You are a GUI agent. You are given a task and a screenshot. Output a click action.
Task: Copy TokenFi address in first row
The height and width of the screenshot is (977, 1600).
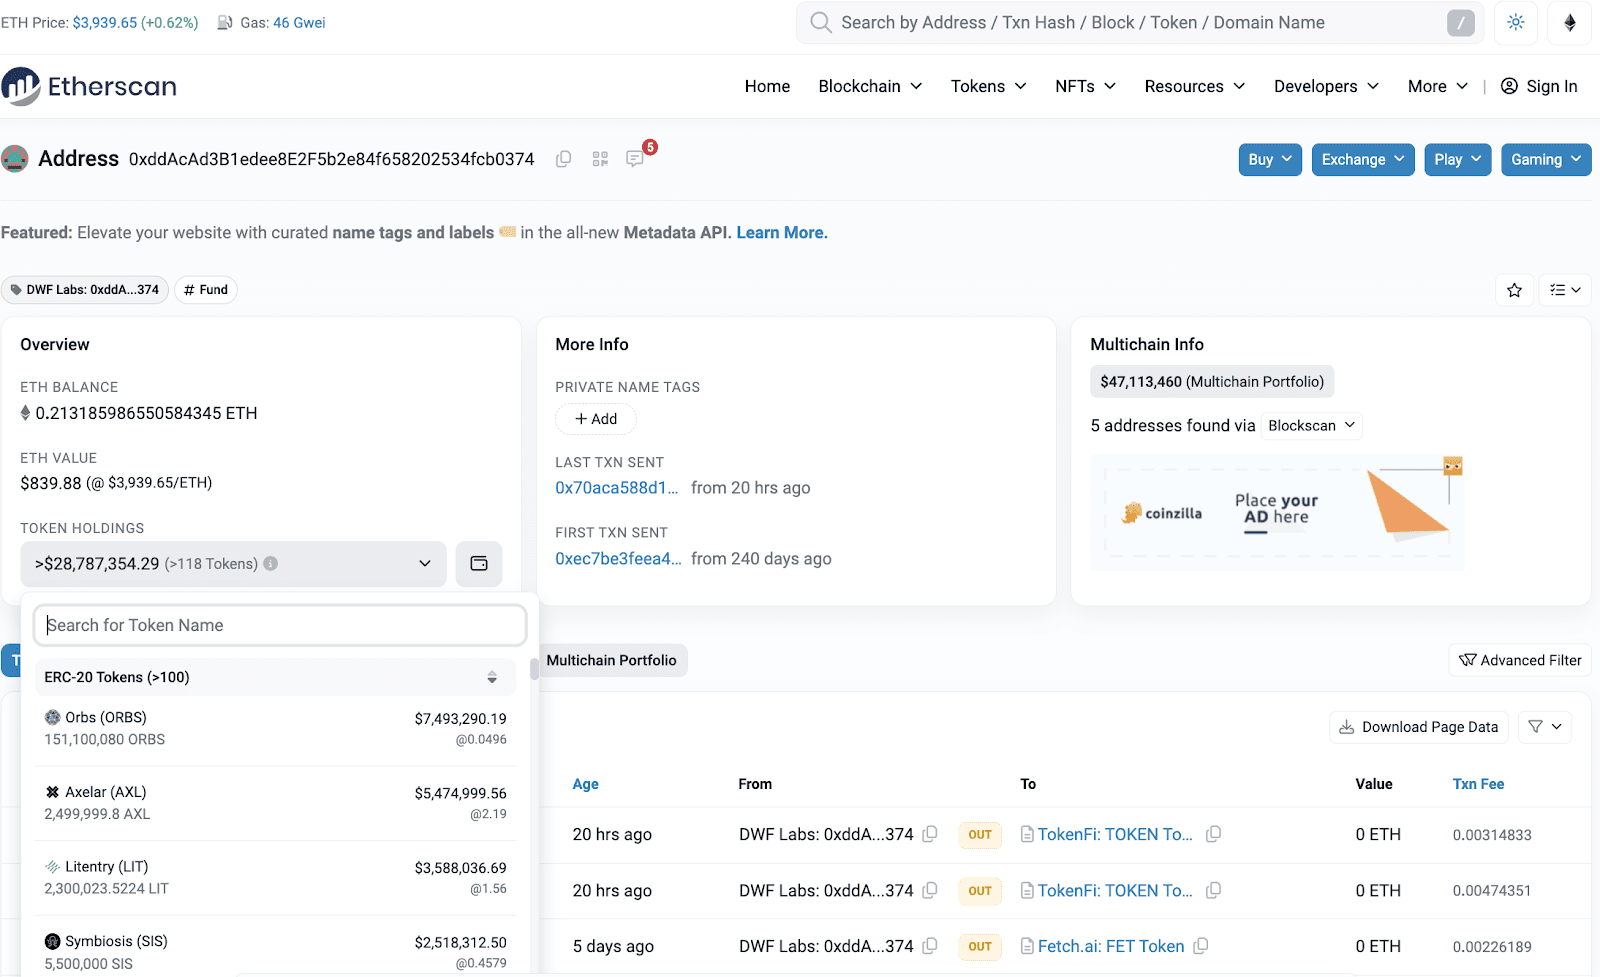click(x=1213, y=834)
